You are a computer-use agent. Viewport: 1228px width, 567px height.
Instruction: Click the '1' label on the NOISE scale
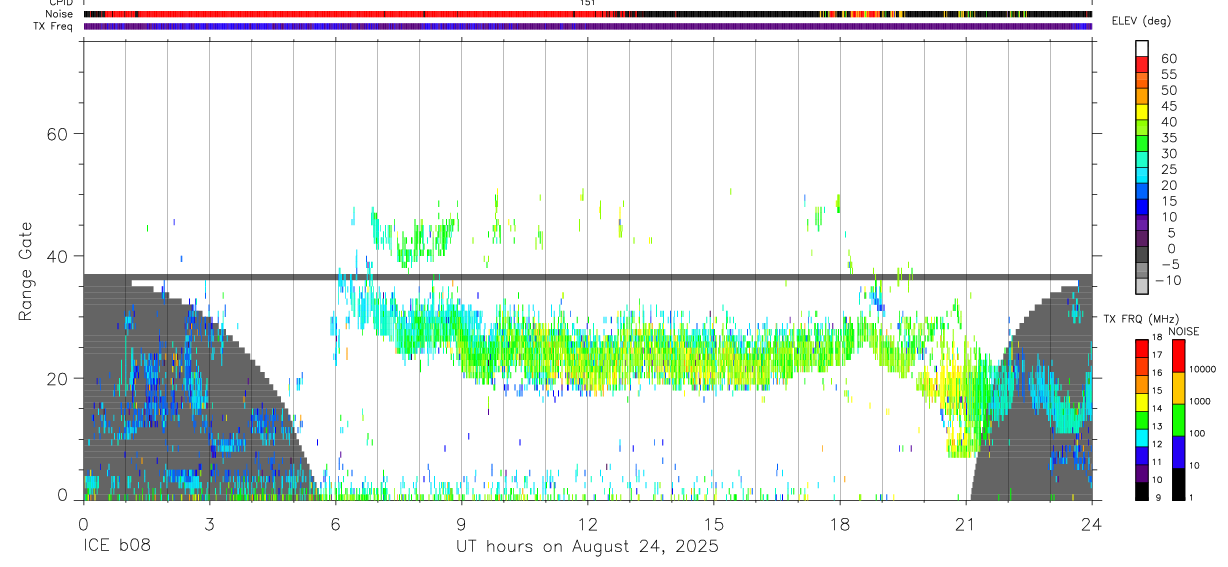[1192, 497]
